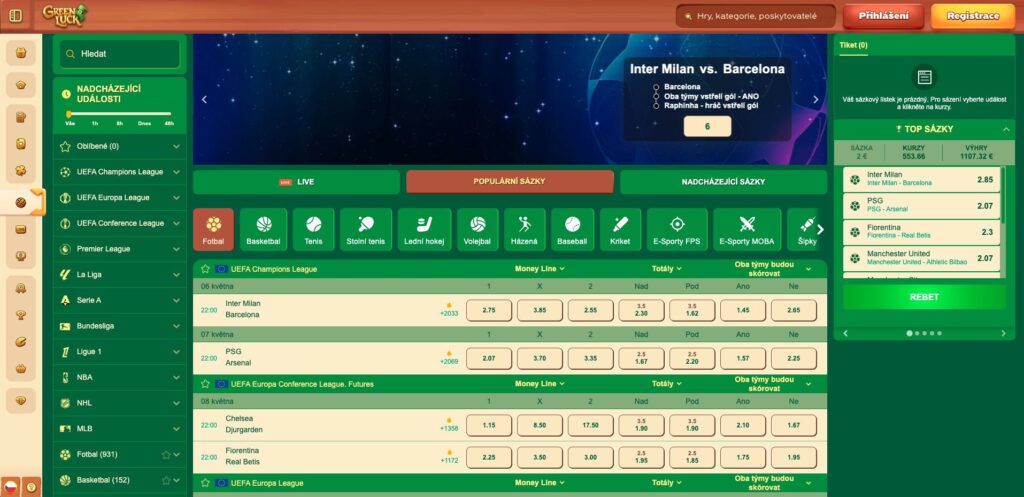
Task: Select the Kriket sport icon
Action: pos(620,229)
